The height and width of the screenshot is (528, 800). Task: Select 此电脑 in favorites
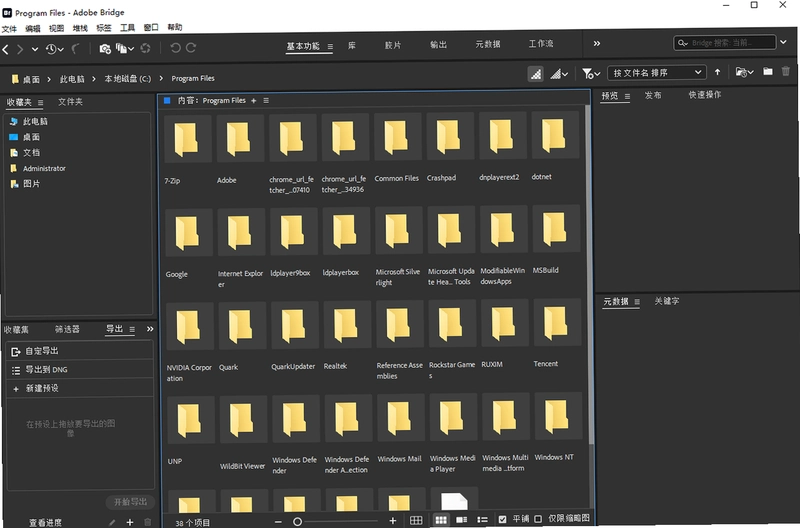(35, 121)
